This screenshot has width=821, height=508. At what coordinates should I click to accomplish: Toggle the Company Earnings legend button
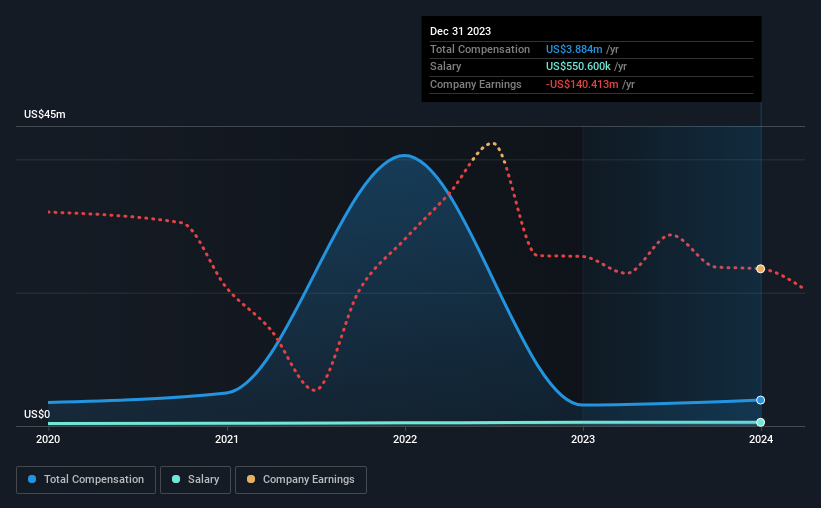click(301, 480)
